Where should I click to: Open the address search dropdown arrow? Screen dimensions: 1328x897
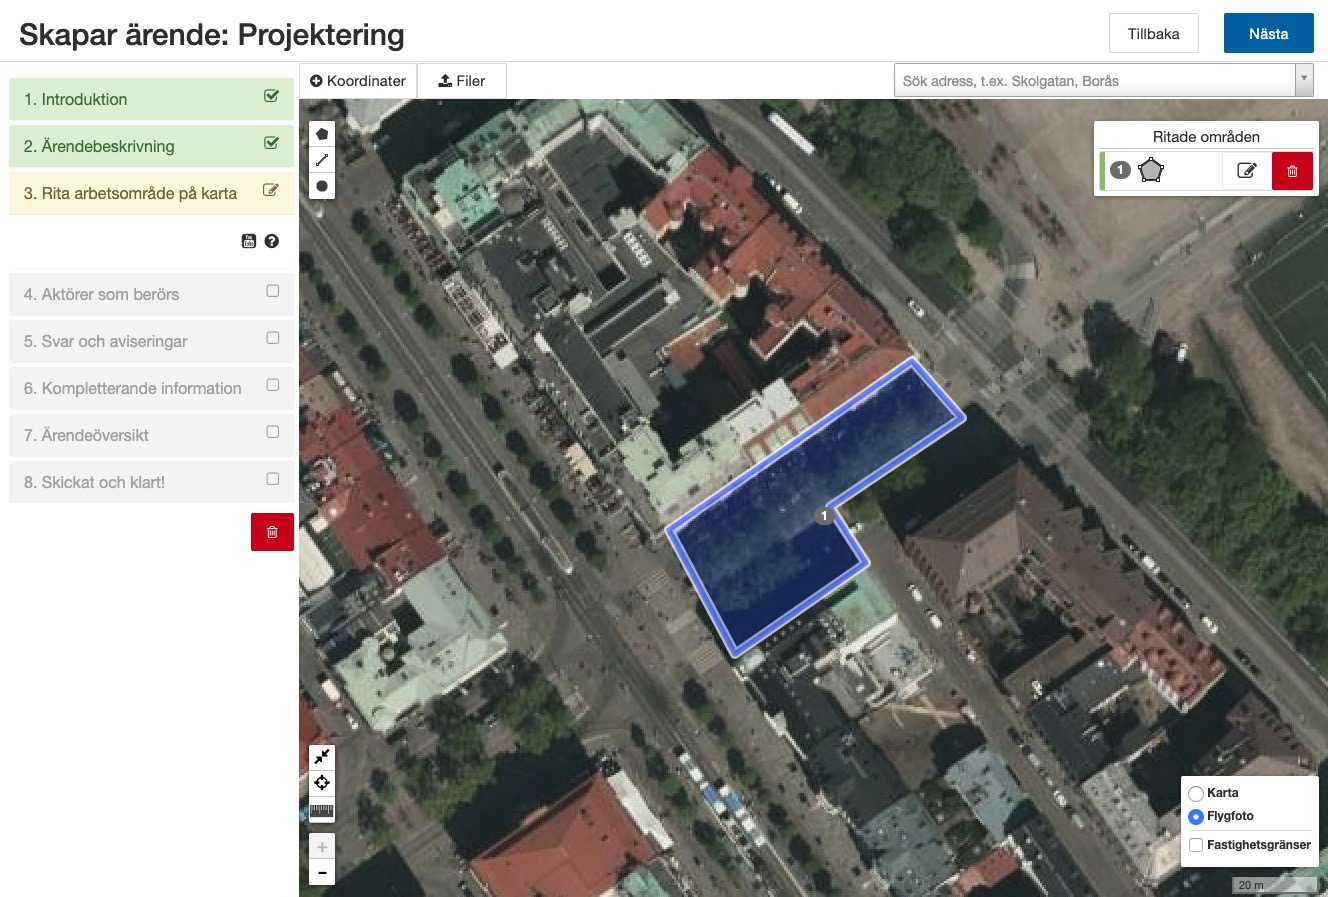1303,81
